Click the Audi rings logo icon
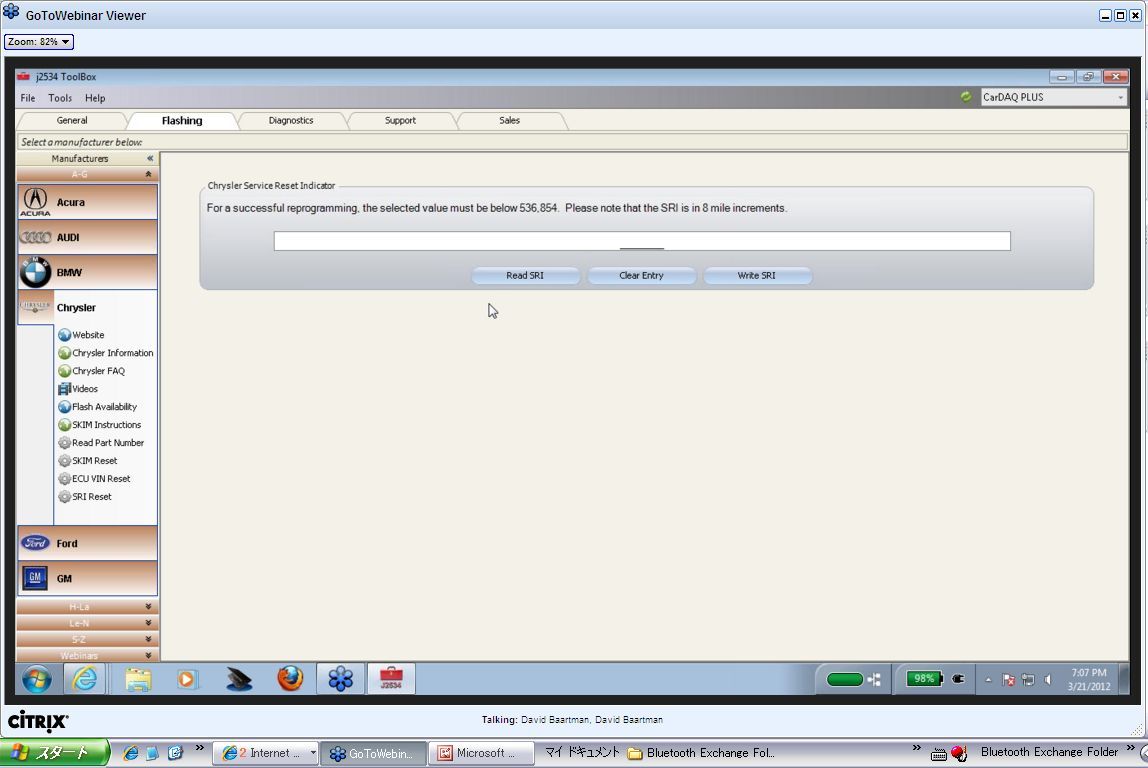1148x768 pixels. coord(35,237)
